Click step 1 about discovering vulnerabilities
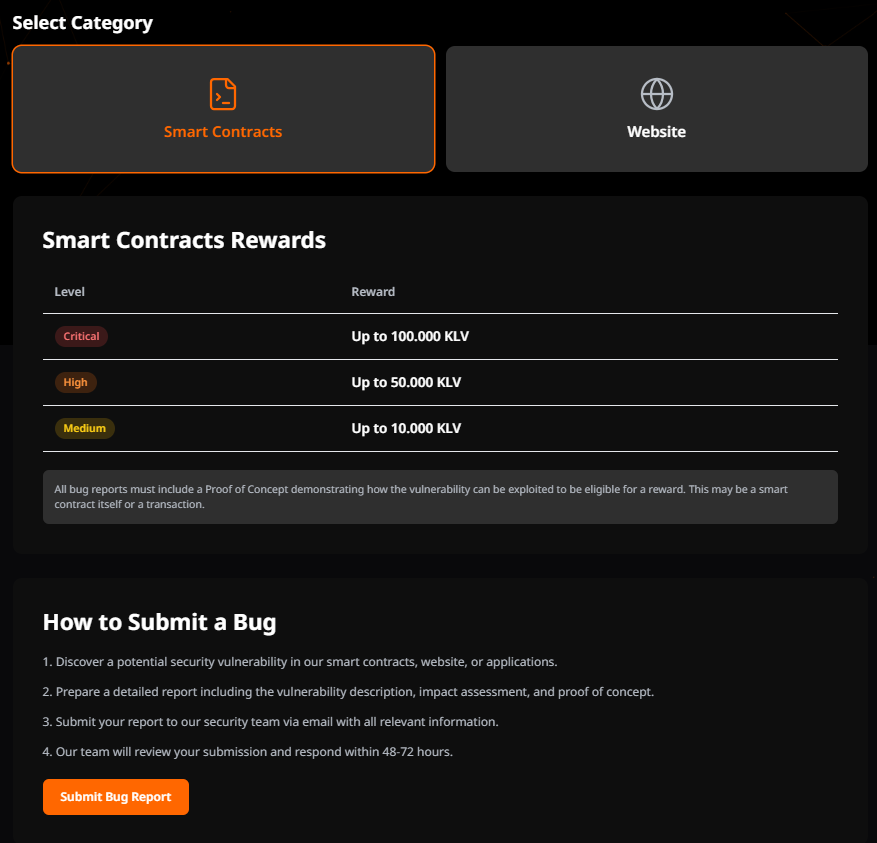877x843 pixels. coord(300,661)
